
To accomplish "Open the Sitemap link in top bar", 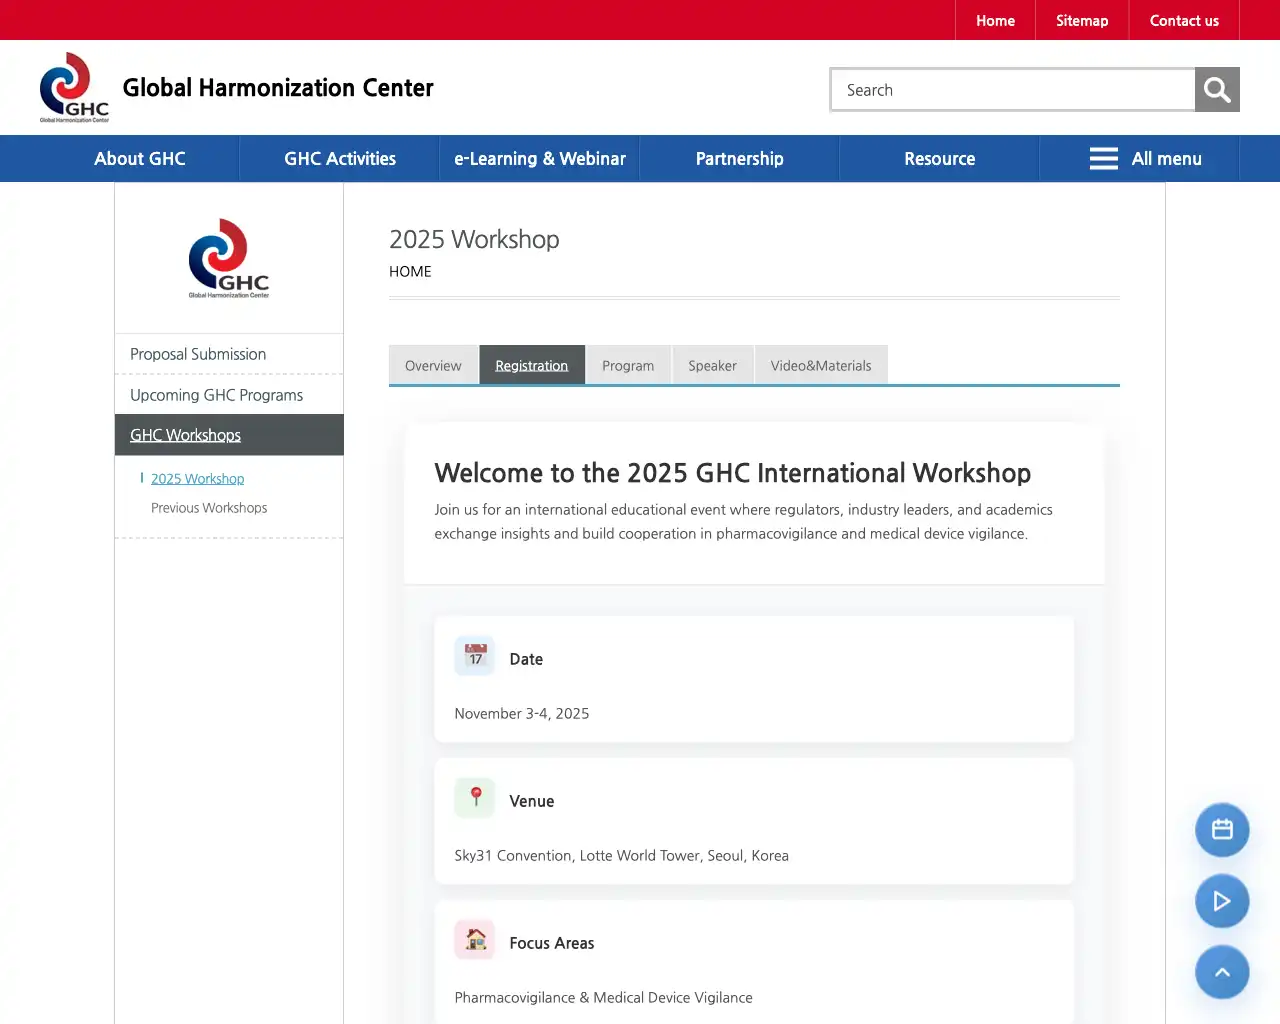I will point(1082,21).
